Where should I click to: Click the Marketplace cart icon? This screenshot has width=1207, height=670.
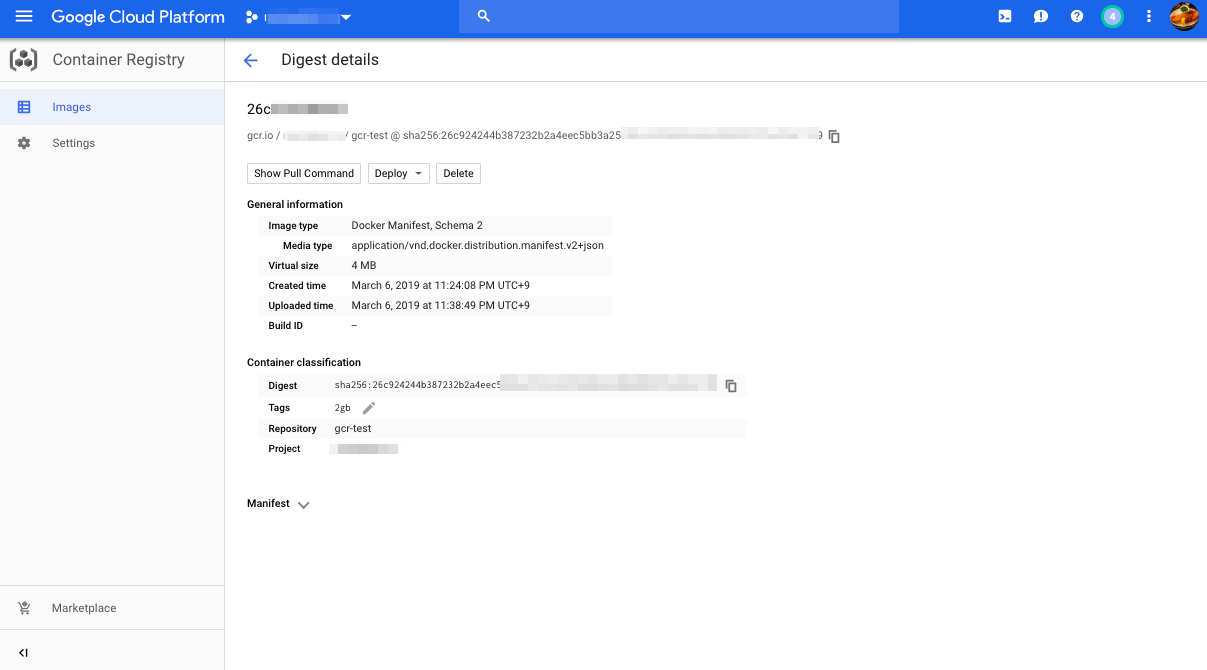25,608
